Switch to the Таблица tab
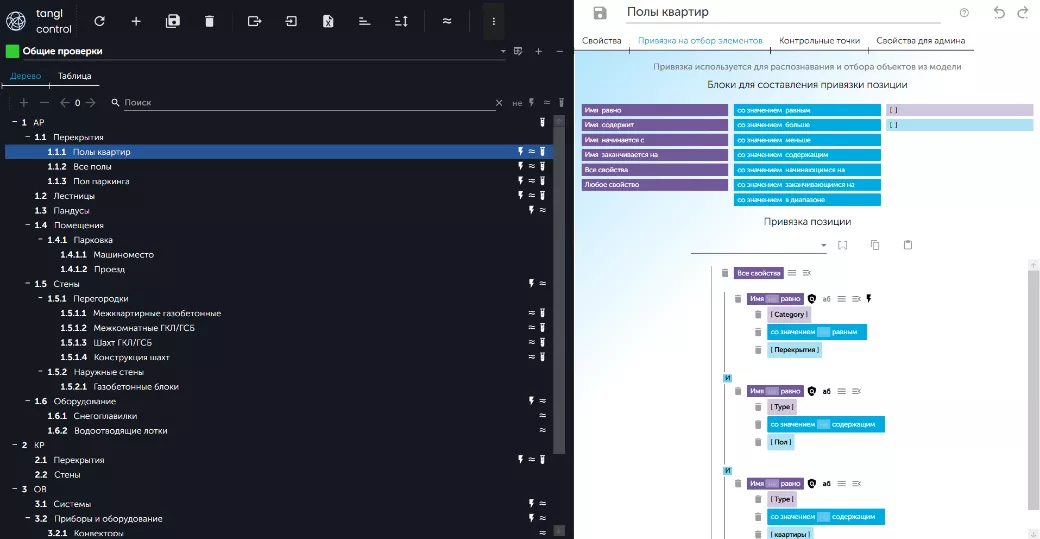The image size is (1040, 539). click(x=75, y=76)
